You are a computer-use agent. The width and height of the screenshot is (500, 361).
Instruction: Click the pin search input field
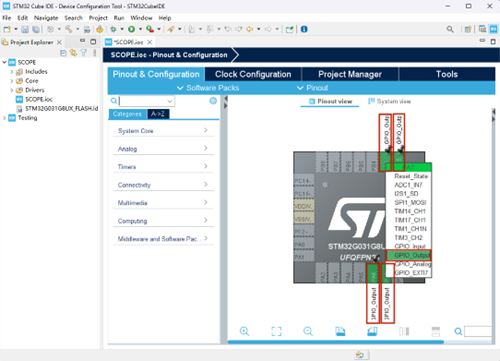tap(478, 331)
